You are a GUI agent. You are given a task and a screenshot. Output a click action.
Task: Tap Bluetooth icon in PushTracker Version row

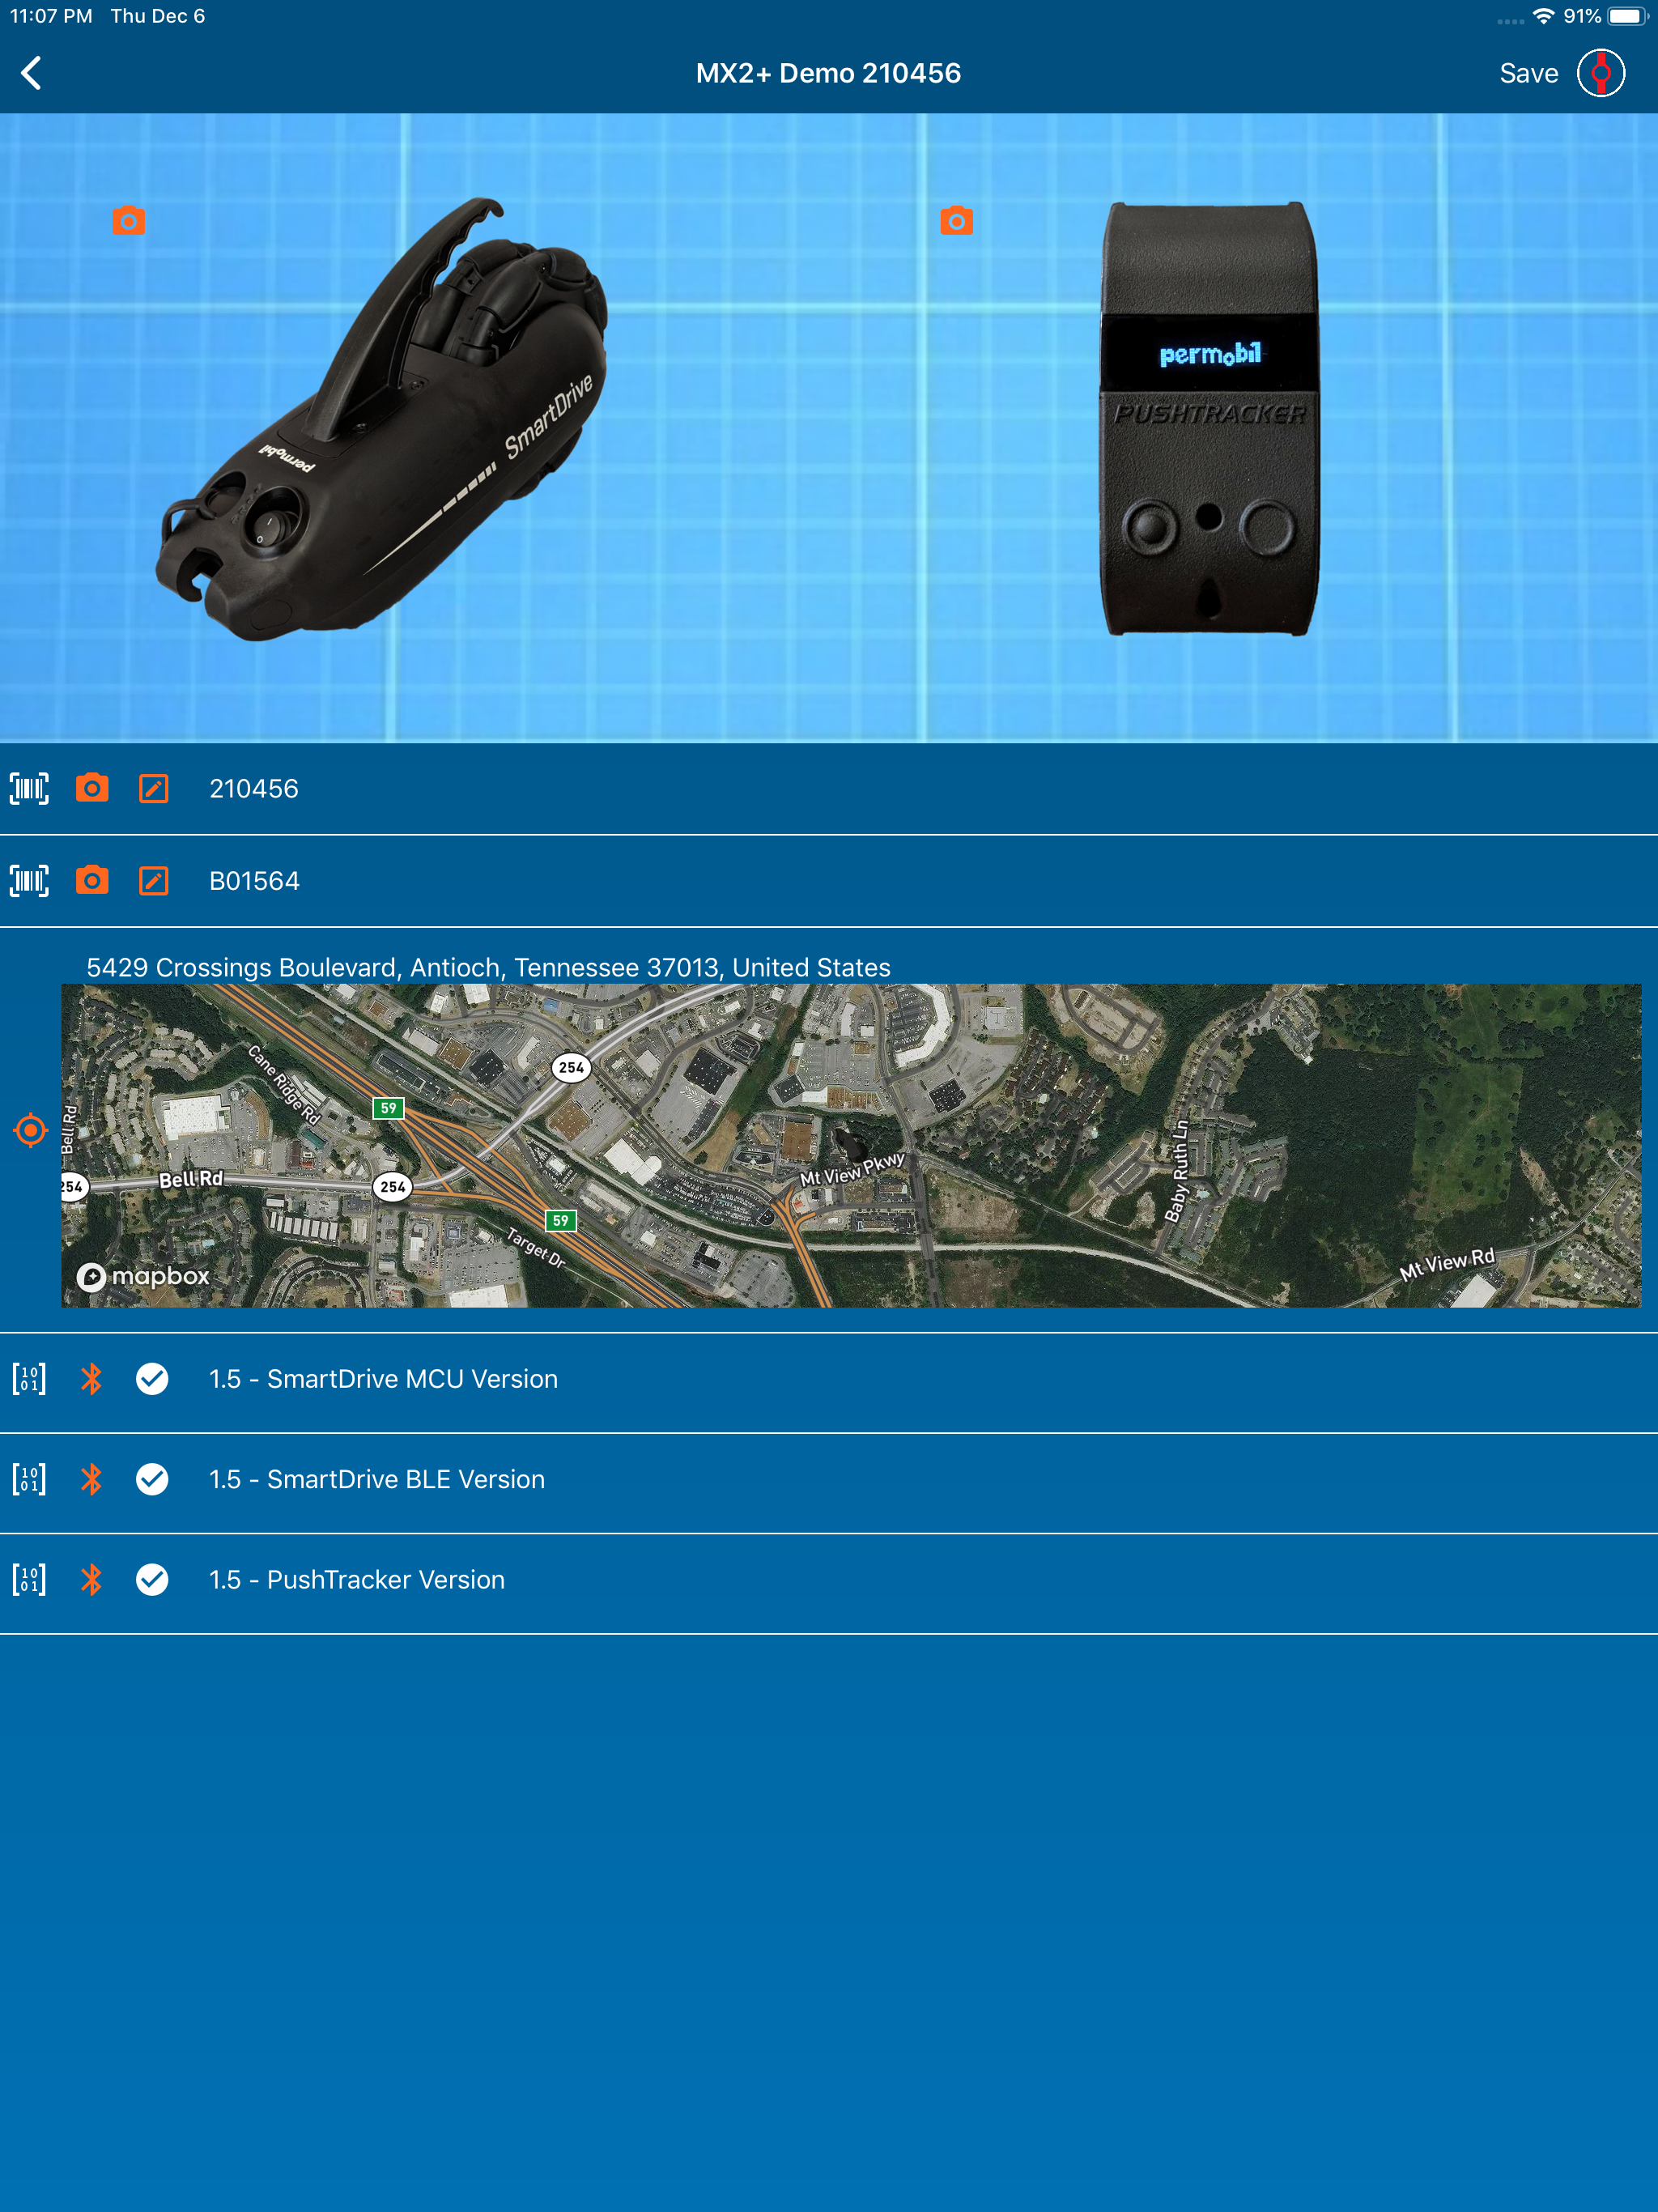(x=91, y=1579)
